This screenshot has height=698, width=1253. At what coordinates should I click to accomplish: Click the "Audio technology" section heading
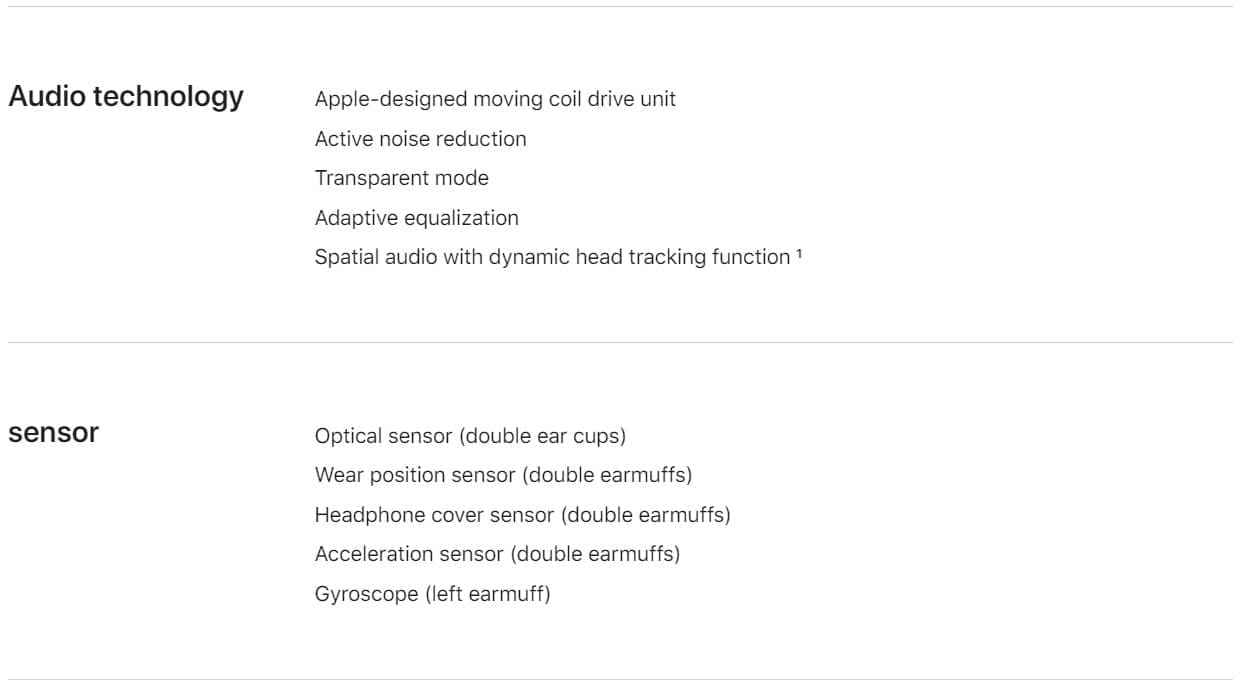click(126, 97)
